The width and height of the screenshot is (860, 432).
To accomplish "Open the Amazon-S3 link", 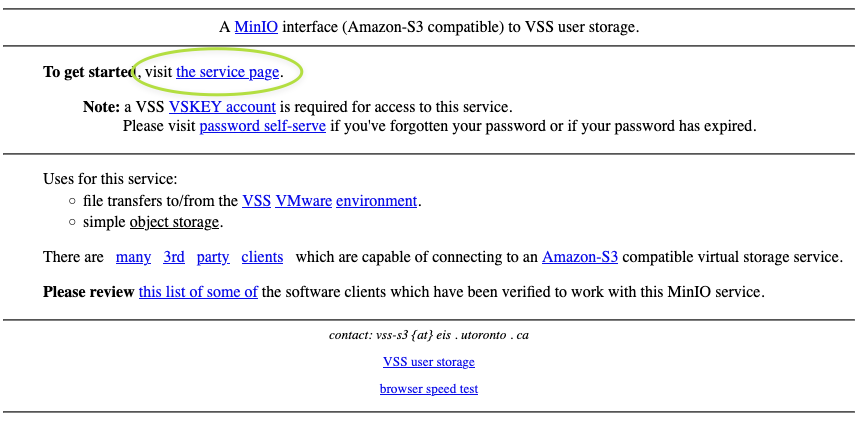I will [580, 257].
